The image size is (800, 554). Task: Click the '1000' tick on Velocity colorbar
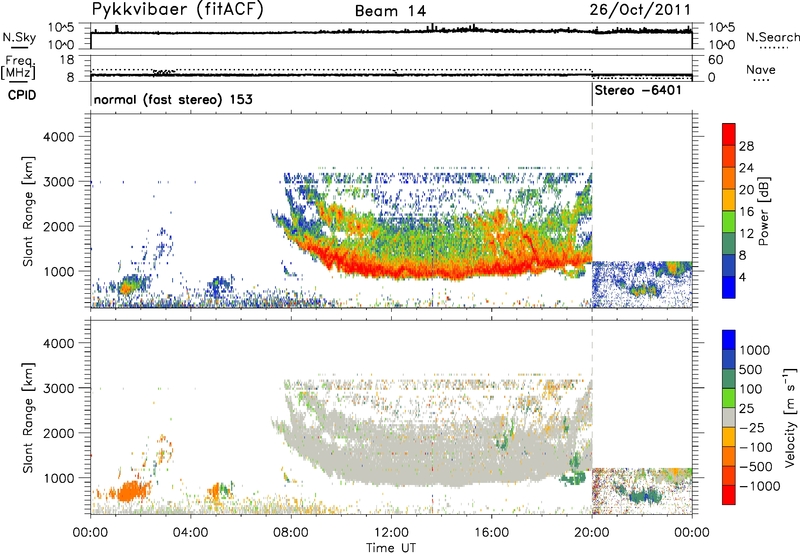tap(755, 350)
